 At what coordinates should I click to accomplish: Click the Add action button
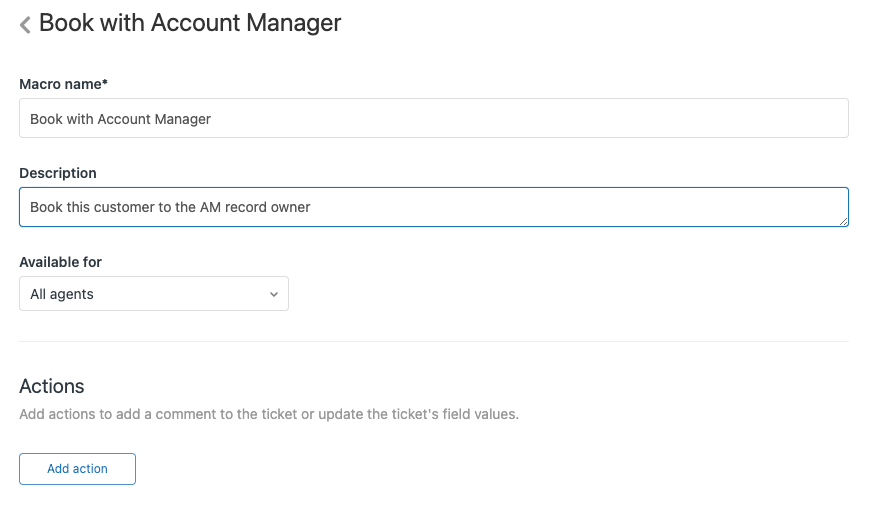(x=77, y=469)
